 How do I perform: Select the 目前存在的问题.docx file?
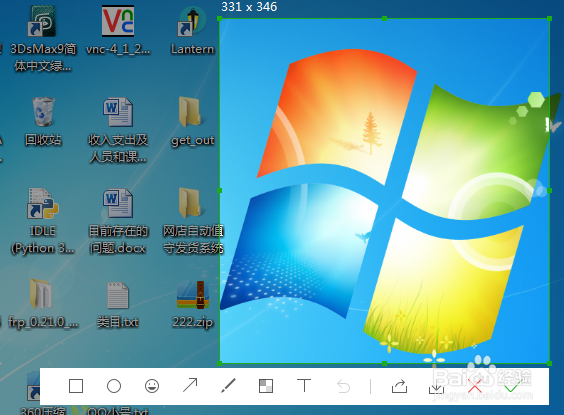[118, 221]
